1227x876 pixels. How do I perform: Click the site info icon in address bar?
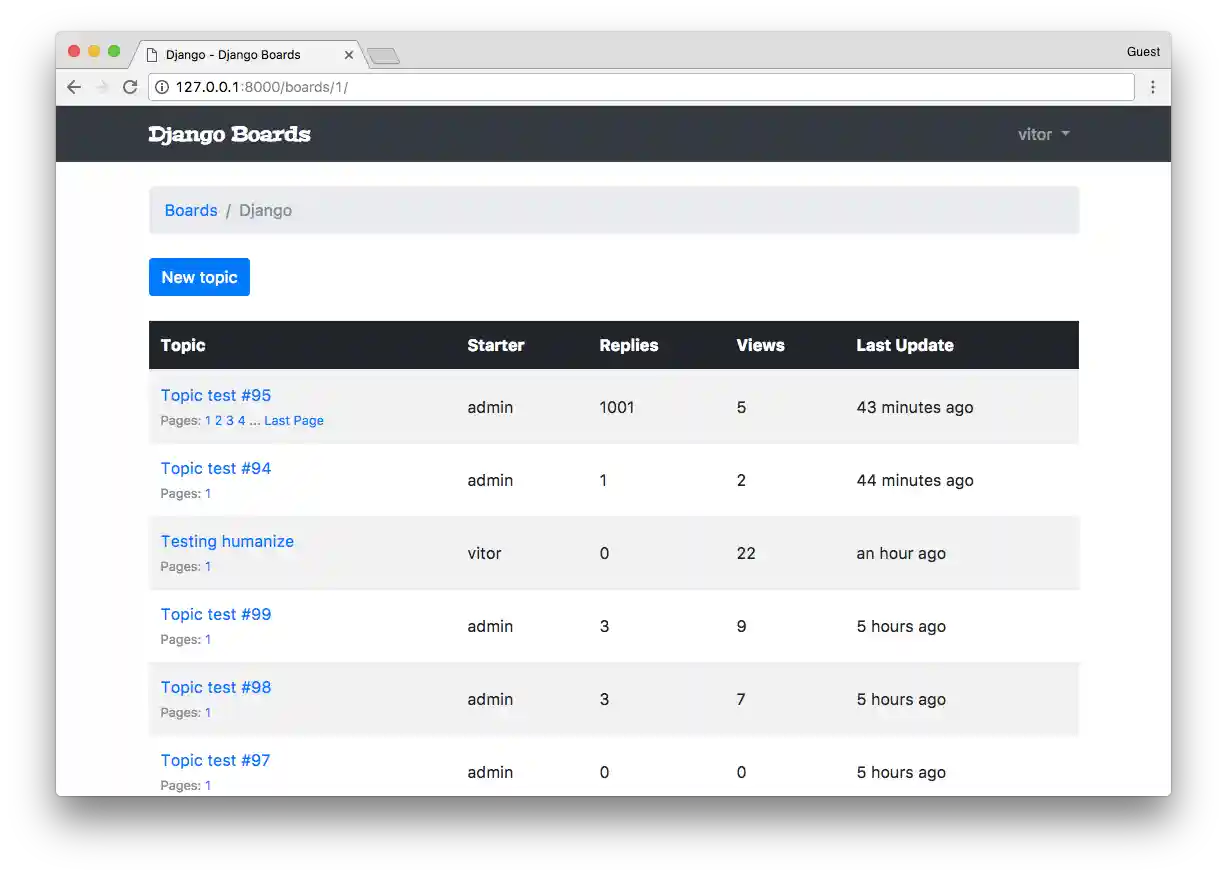click(x=163, y=87)
